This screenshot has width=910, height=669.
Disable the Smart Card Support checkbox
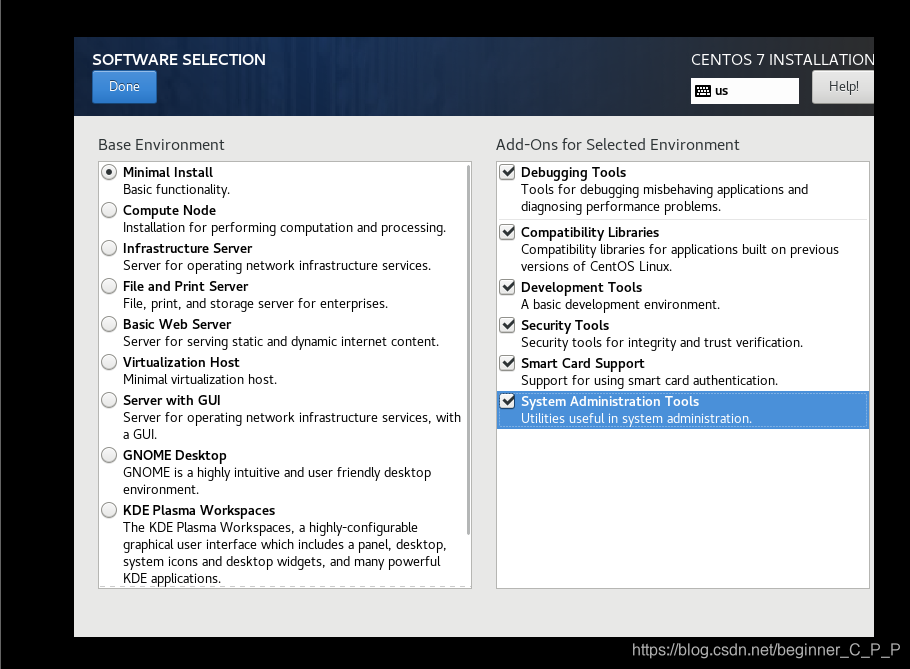pyautogui.click(x=508, y=363)
